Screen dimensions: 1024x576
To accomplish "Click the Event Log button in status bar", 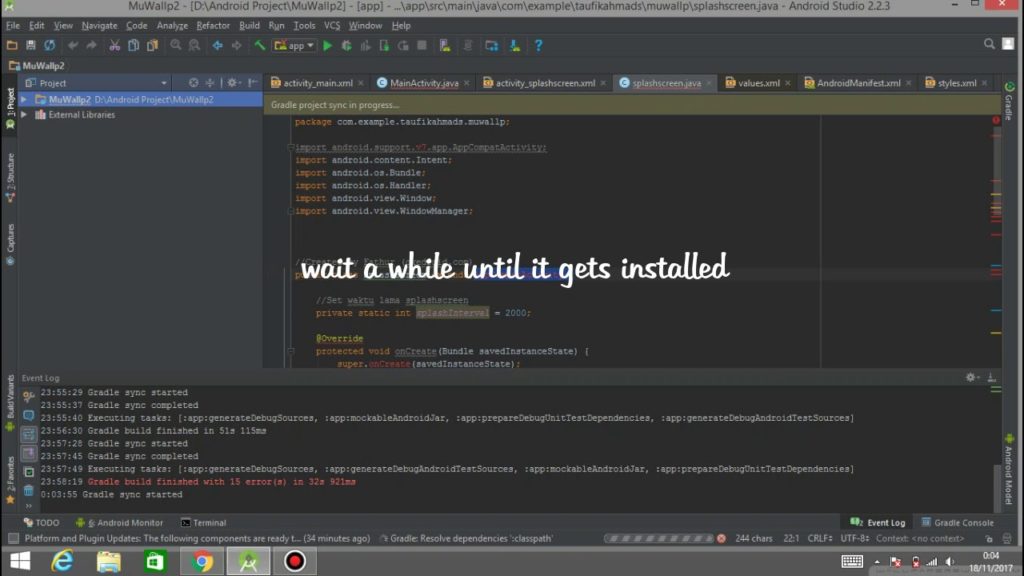I will 878,522.
